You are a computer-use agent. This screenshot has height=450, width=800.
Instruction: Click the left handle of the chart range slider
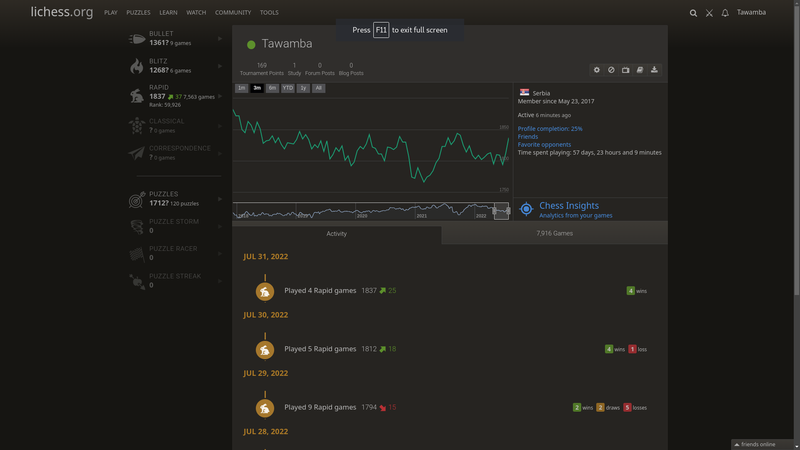point(494,211)
